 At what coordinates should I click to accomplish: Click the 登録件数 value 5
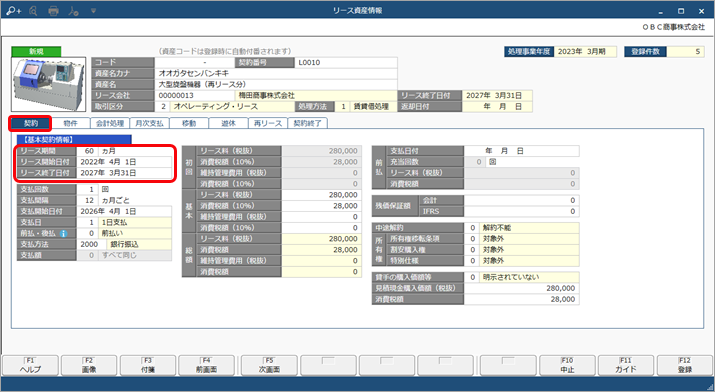pyautogui.click(x=685, y=52)
